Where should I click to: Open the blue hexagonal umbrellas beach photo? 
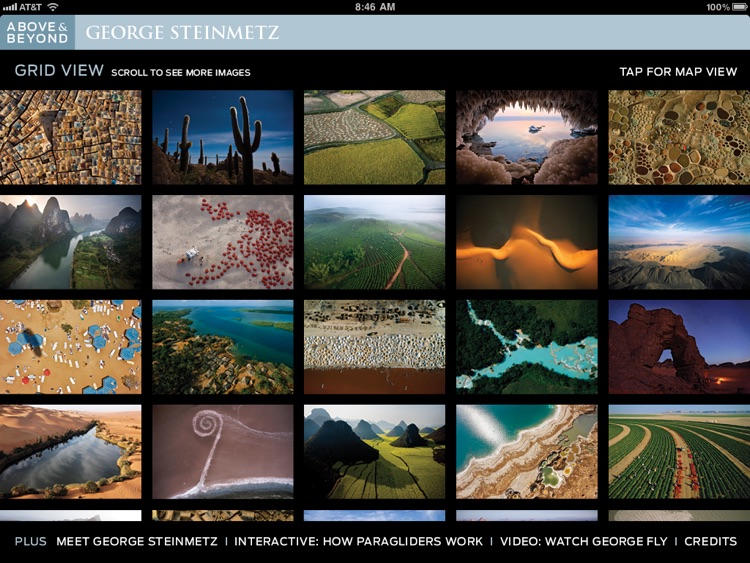click(x=70, y=347)
